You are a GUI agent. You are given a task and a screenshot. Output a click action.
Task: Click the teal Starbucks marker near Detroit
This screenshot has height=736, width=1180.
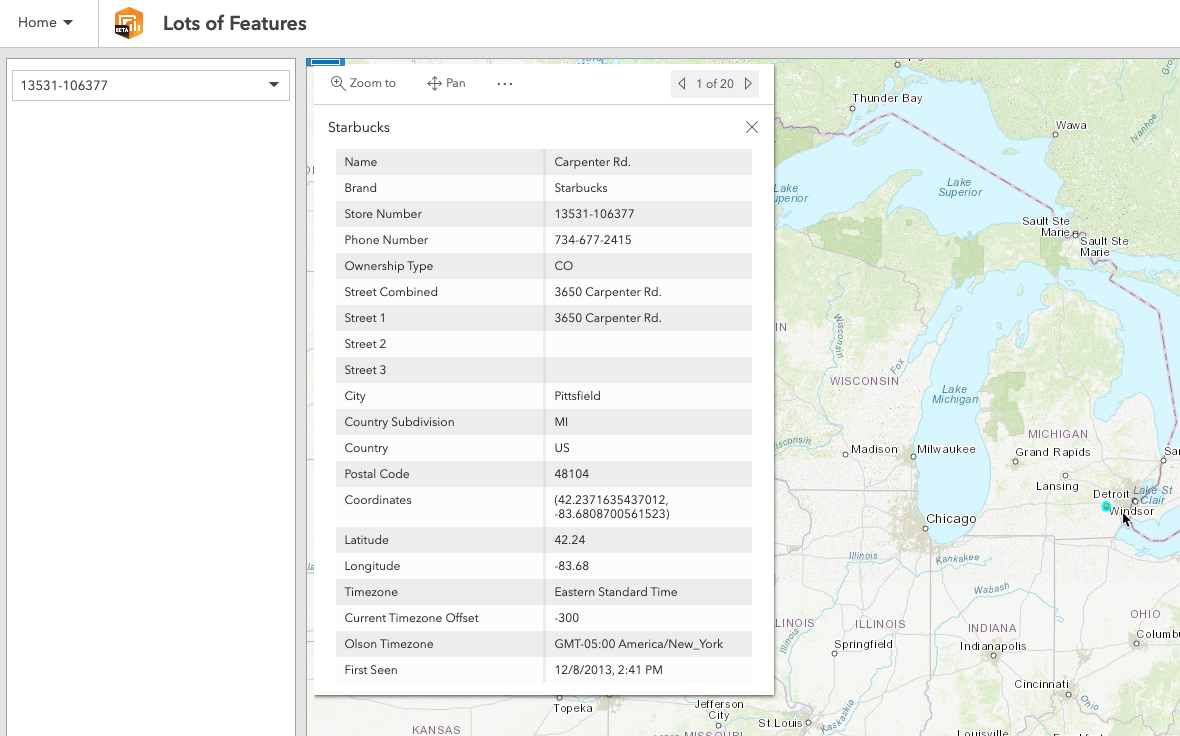click(x=1105, y=508)
